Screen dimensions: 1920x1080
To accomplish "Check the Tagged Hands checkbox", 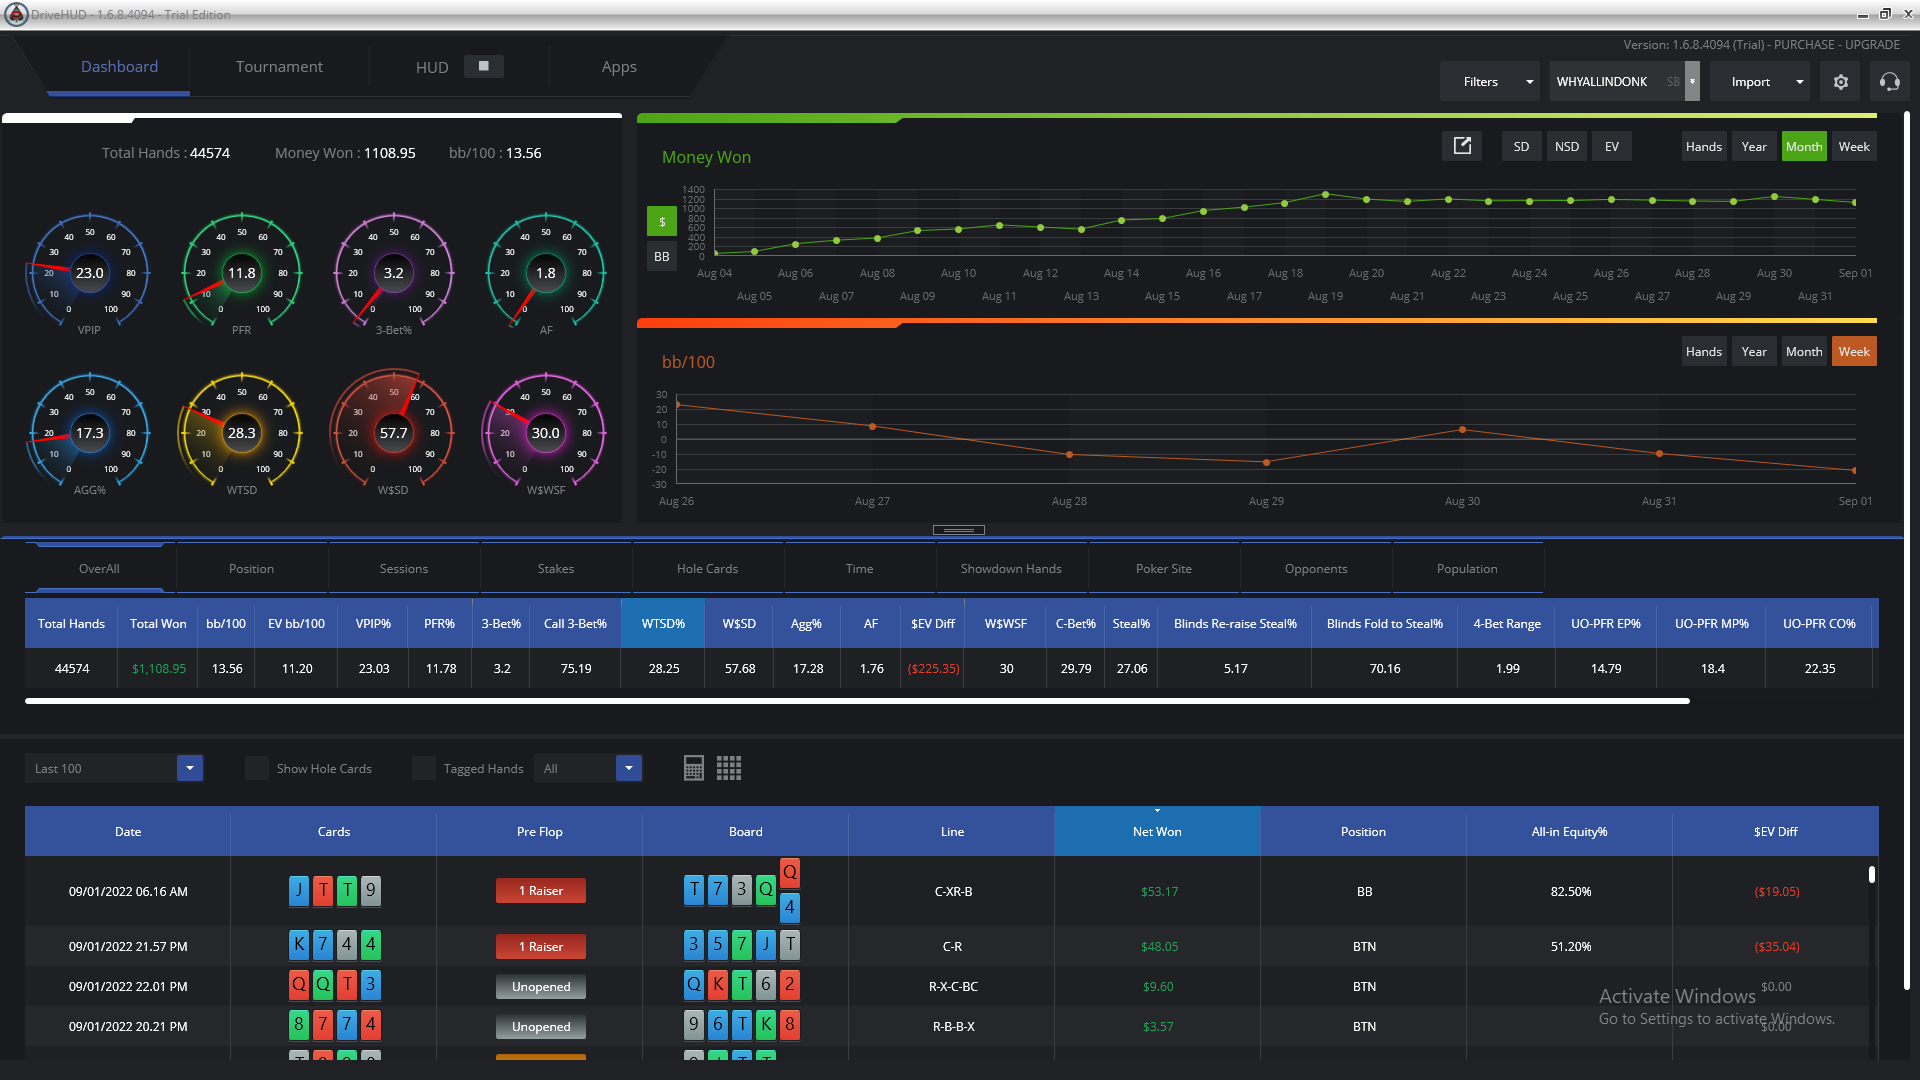I will pos(424,768).
